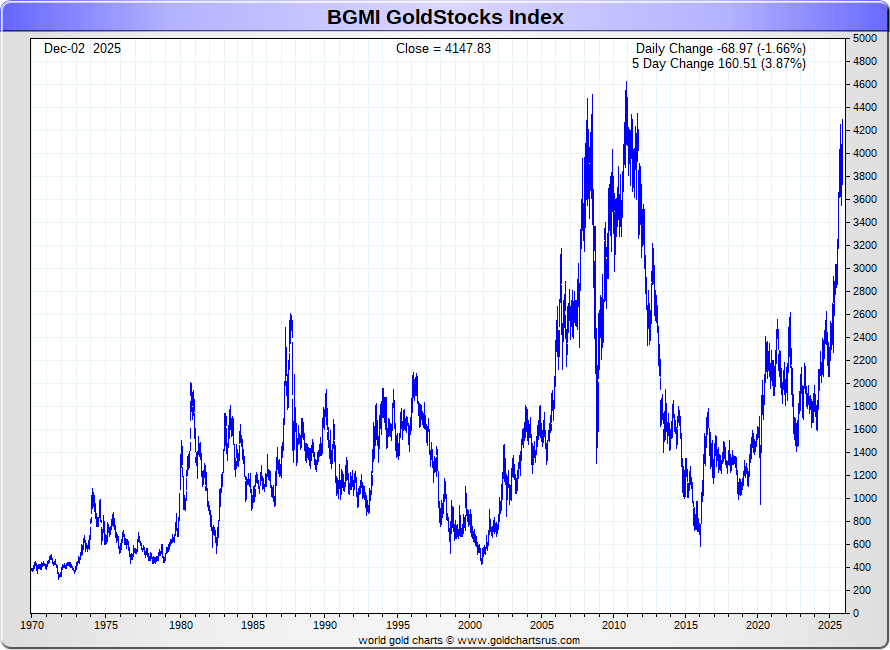
Task: Click the y-axis value 2600
Action: pyautogui.click(x=864, y=314)
